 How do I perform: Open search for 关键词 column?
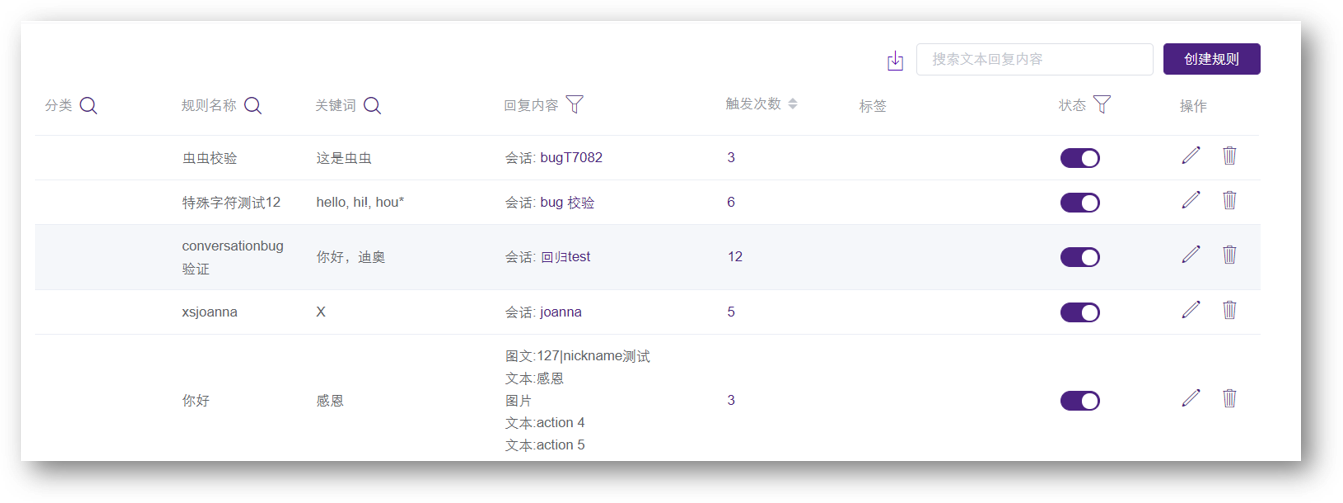click(x=372, y=105)
